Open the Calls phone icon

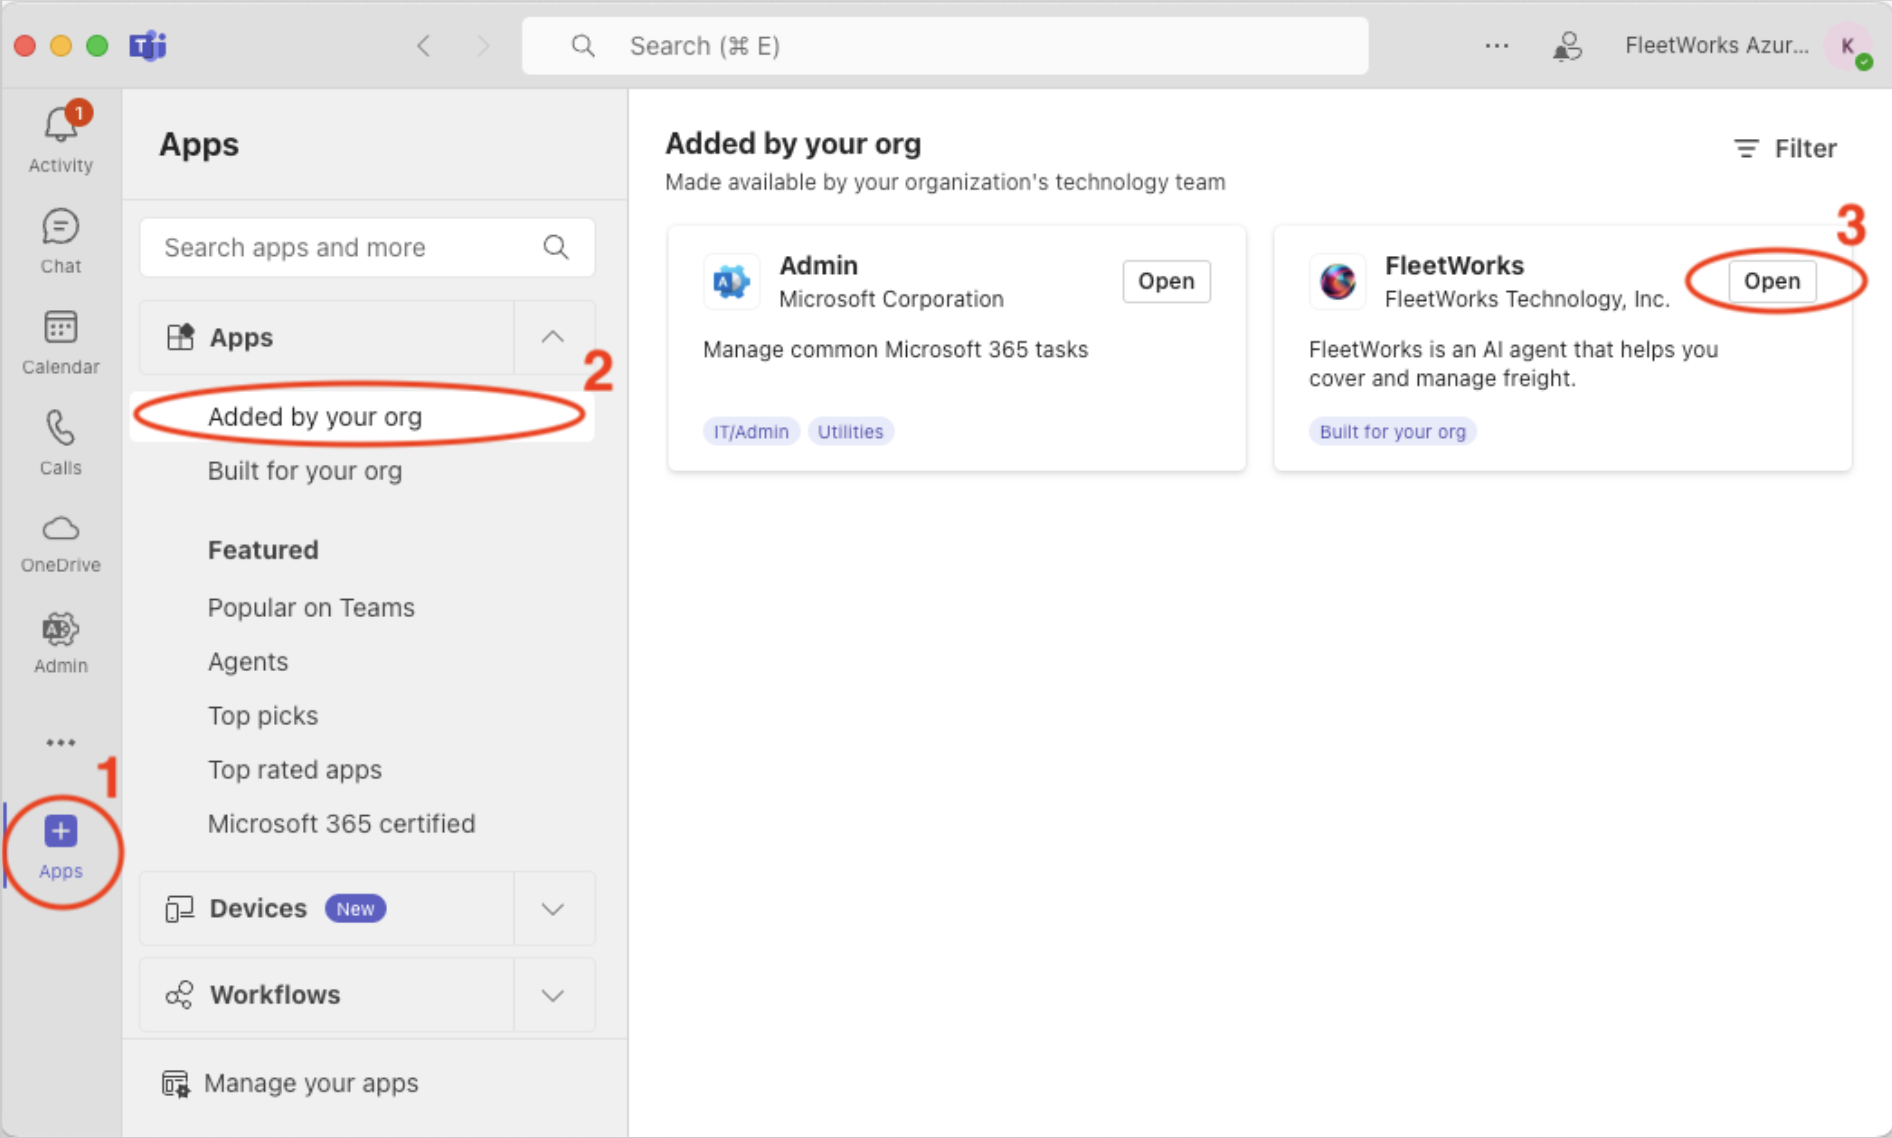pyautogui.click(x=60, y=428)
